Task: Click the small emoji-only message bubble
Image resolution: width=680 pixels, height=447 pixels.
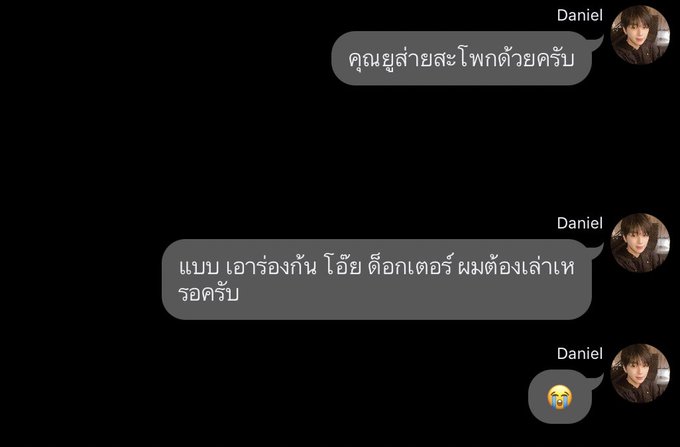Action: (560, 396)
